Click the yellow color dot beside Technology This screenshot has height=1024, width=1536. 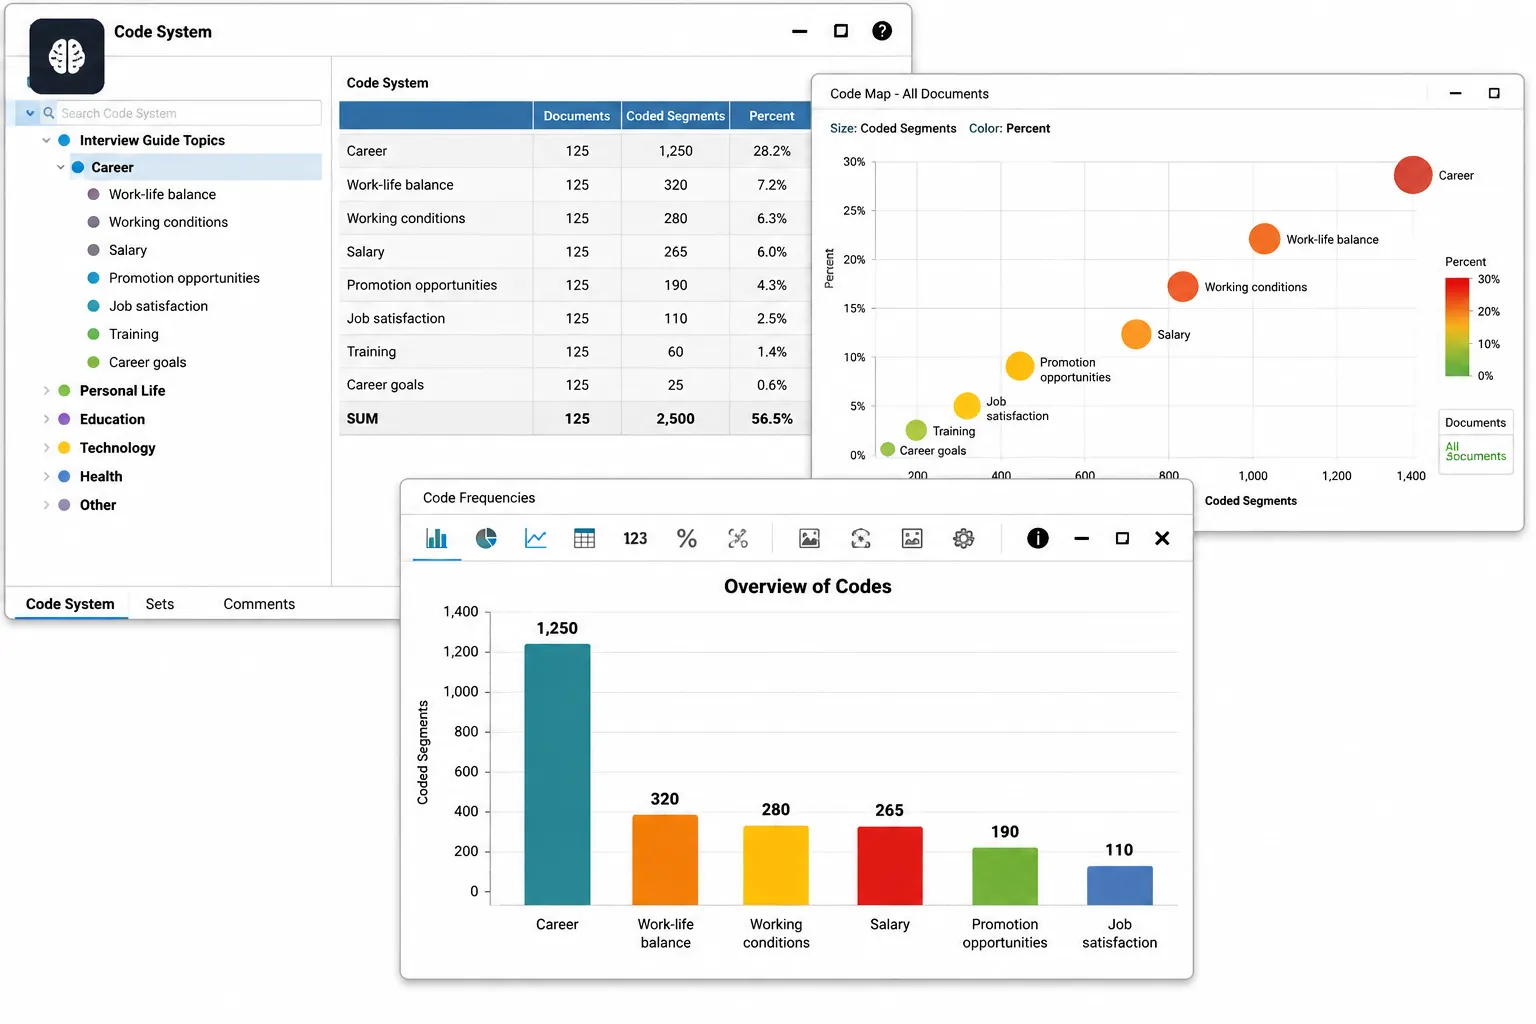[64, 447]
